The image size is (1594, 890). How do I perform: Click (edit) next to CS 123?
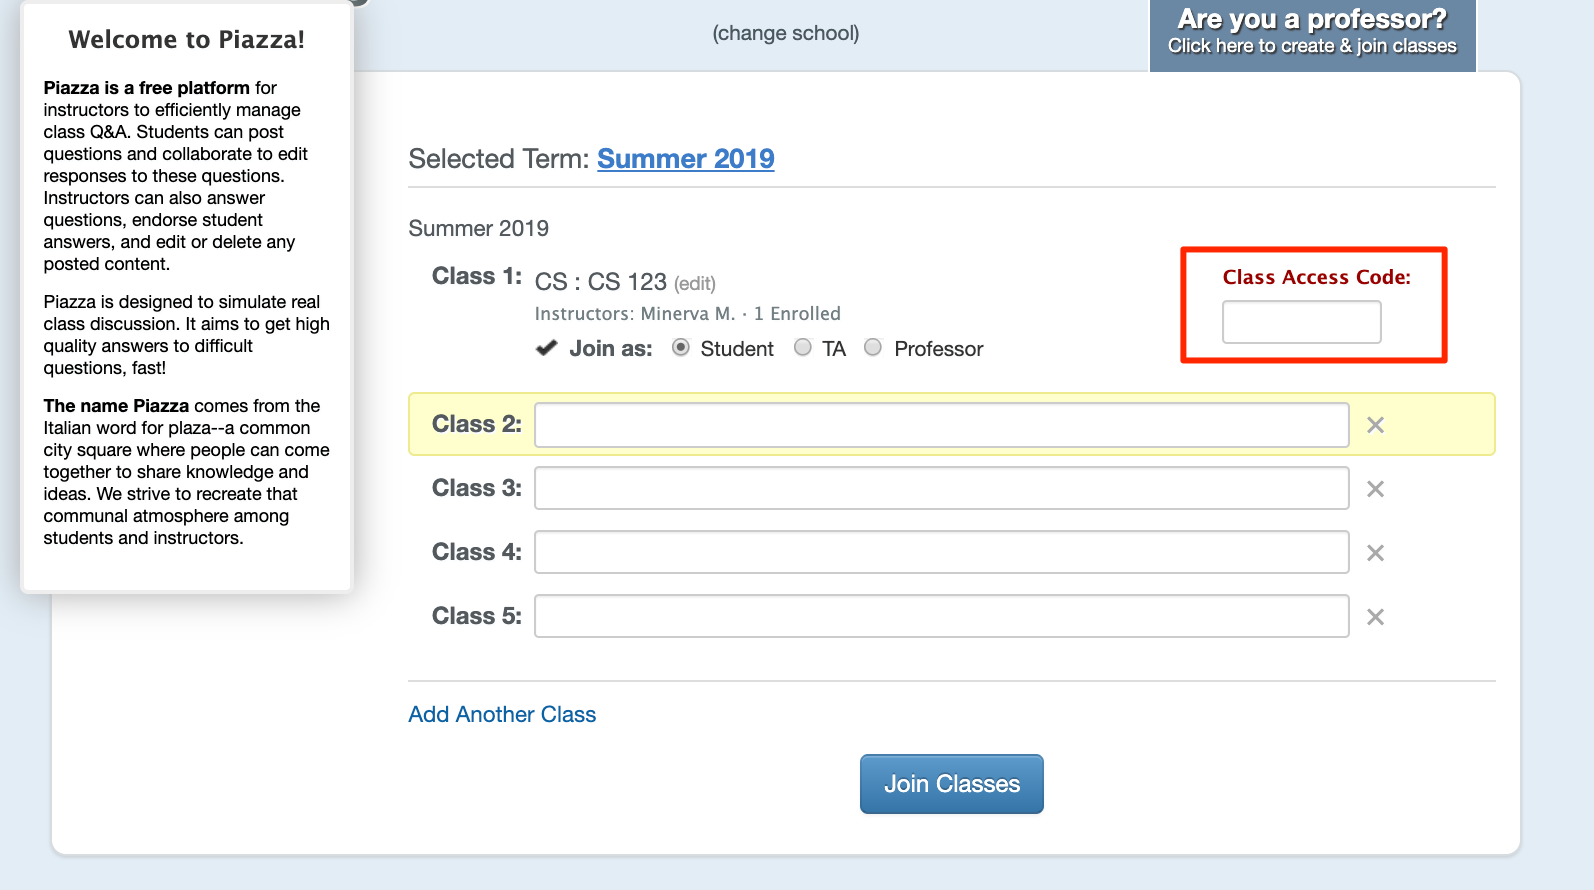coord(695,284)
